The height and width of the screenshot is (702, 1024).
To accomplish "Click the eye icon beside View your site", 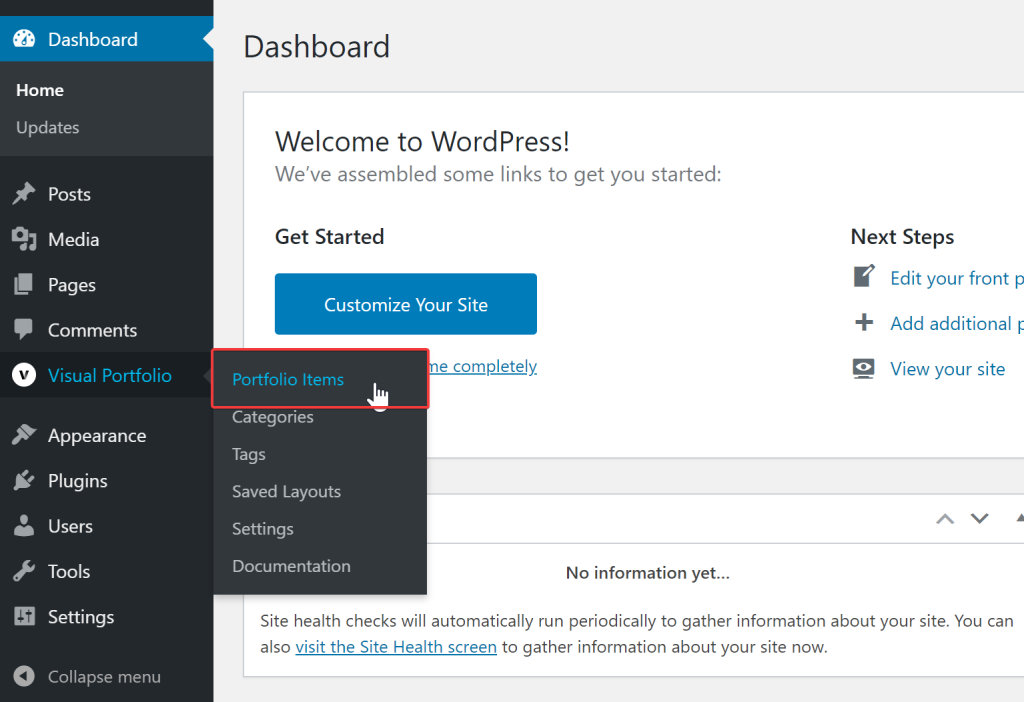I will pyautogui.click(x=864, y=368).
